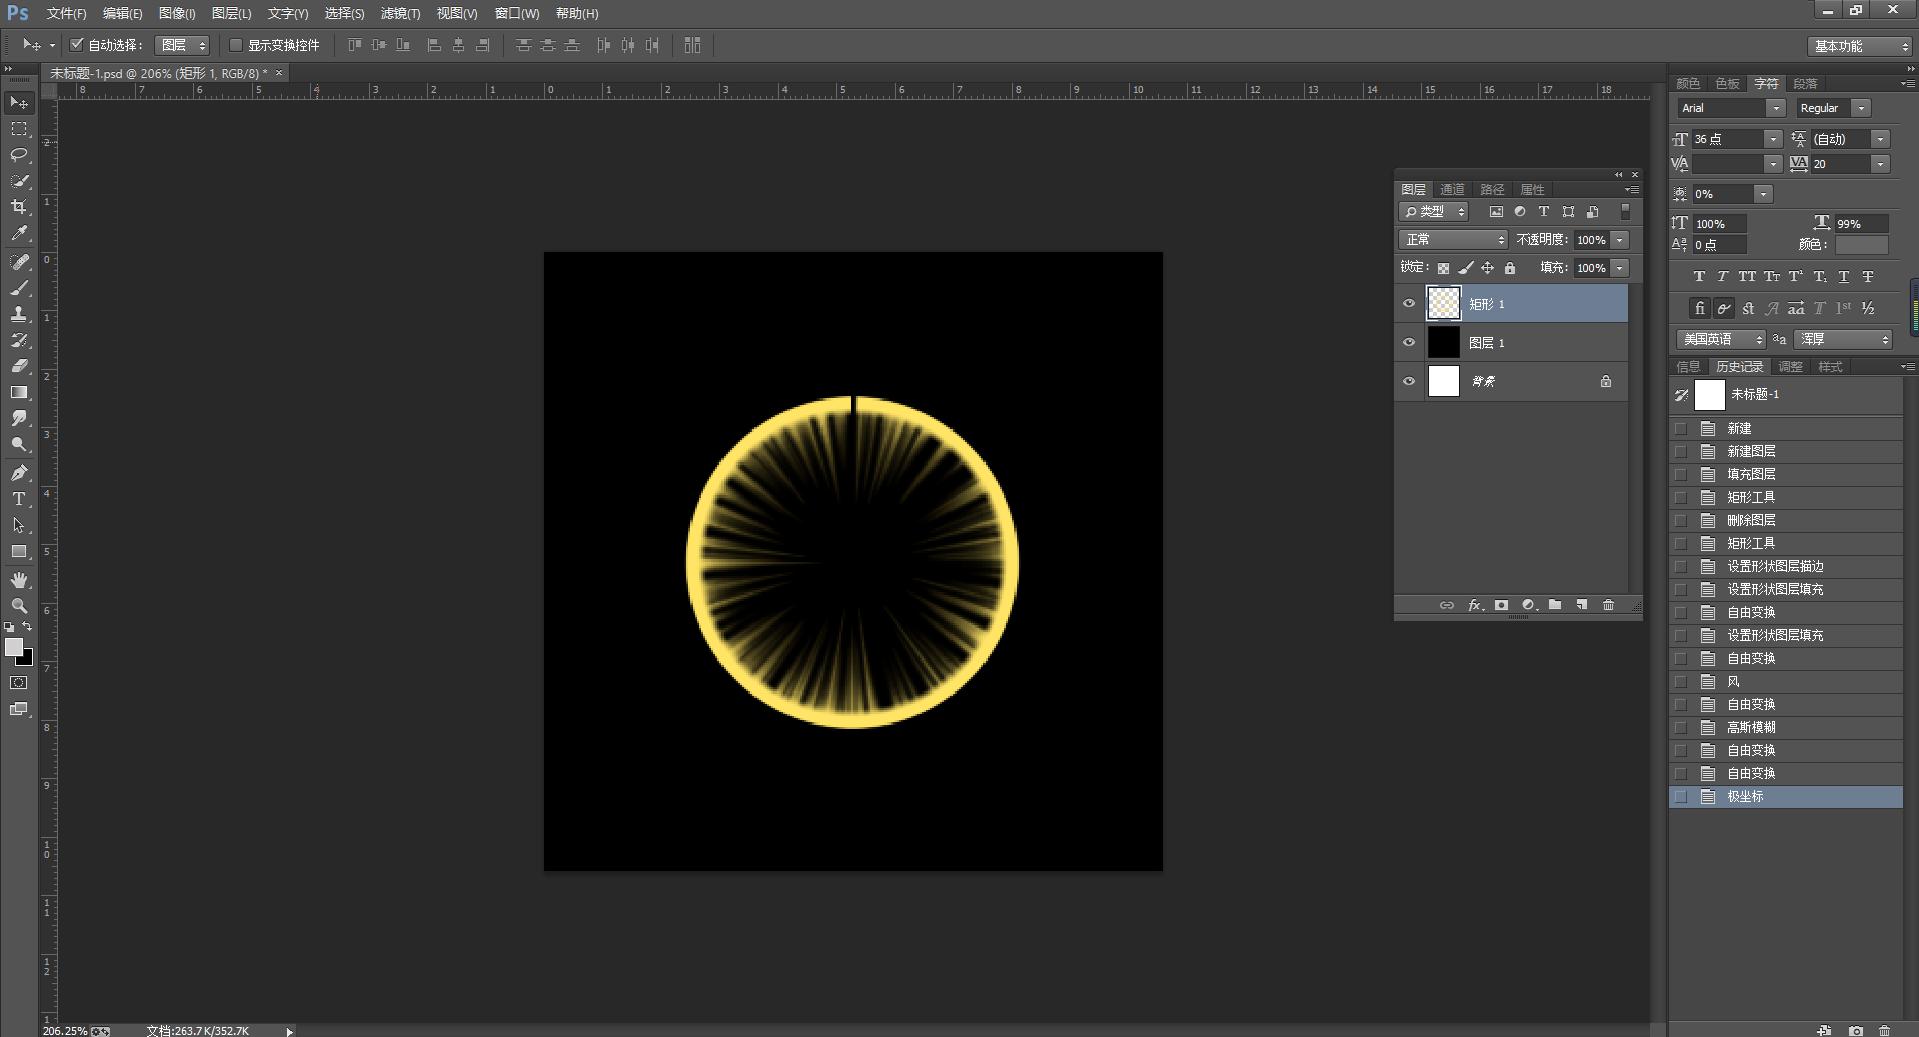1919x1037 pixels.
Task: Select the Quick Selection tool
Action: coord(19,181)
